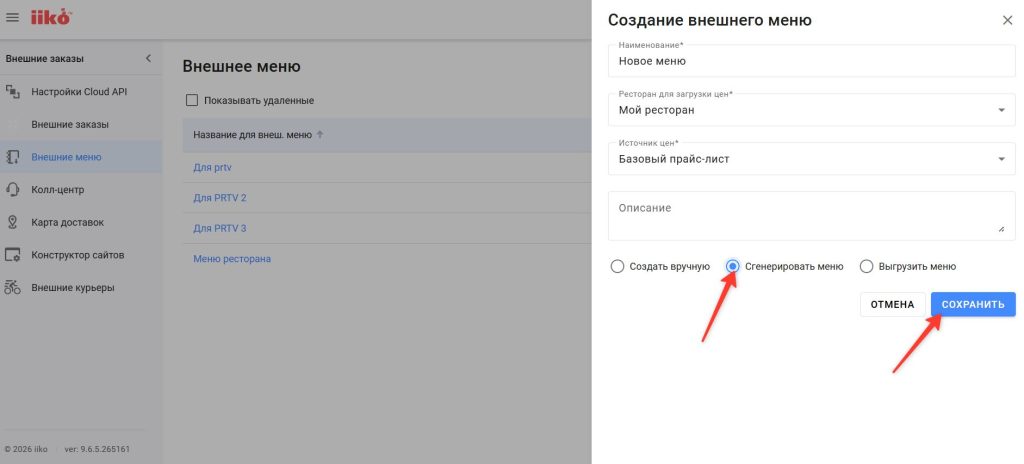The height and width of the screenshot is (464, 1024).
Task: Collapse the 'Внешние заказы' sidebar with chevron
Action: pyautogui.click(x=148, y=58)
